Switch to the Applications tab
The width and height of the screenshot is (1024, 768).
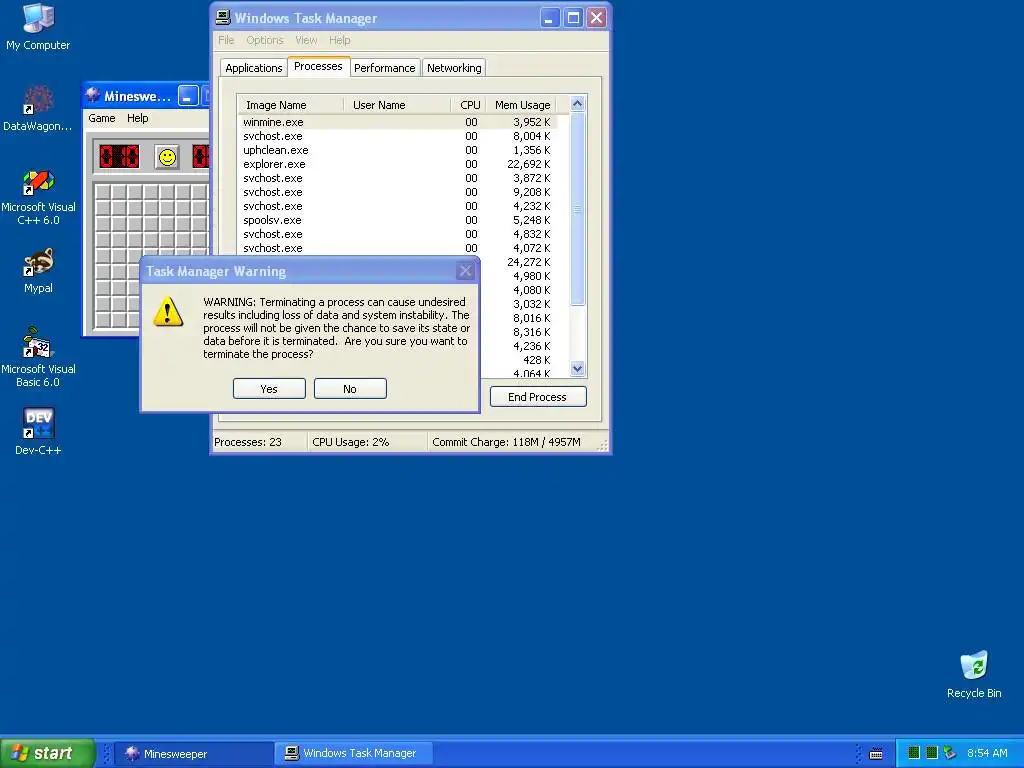pyautogui.click(x=253, y=68)
